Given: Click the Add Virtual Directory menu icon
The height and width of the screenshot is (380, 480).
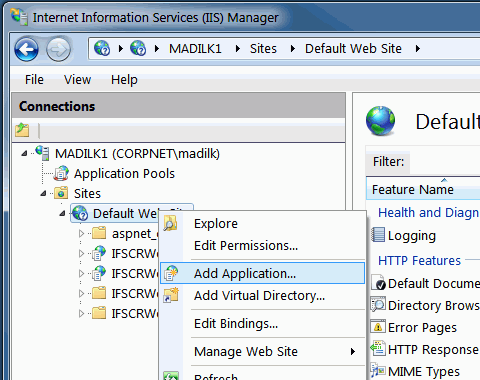Looking at the screenshot, I should click(x=171, y=295).
